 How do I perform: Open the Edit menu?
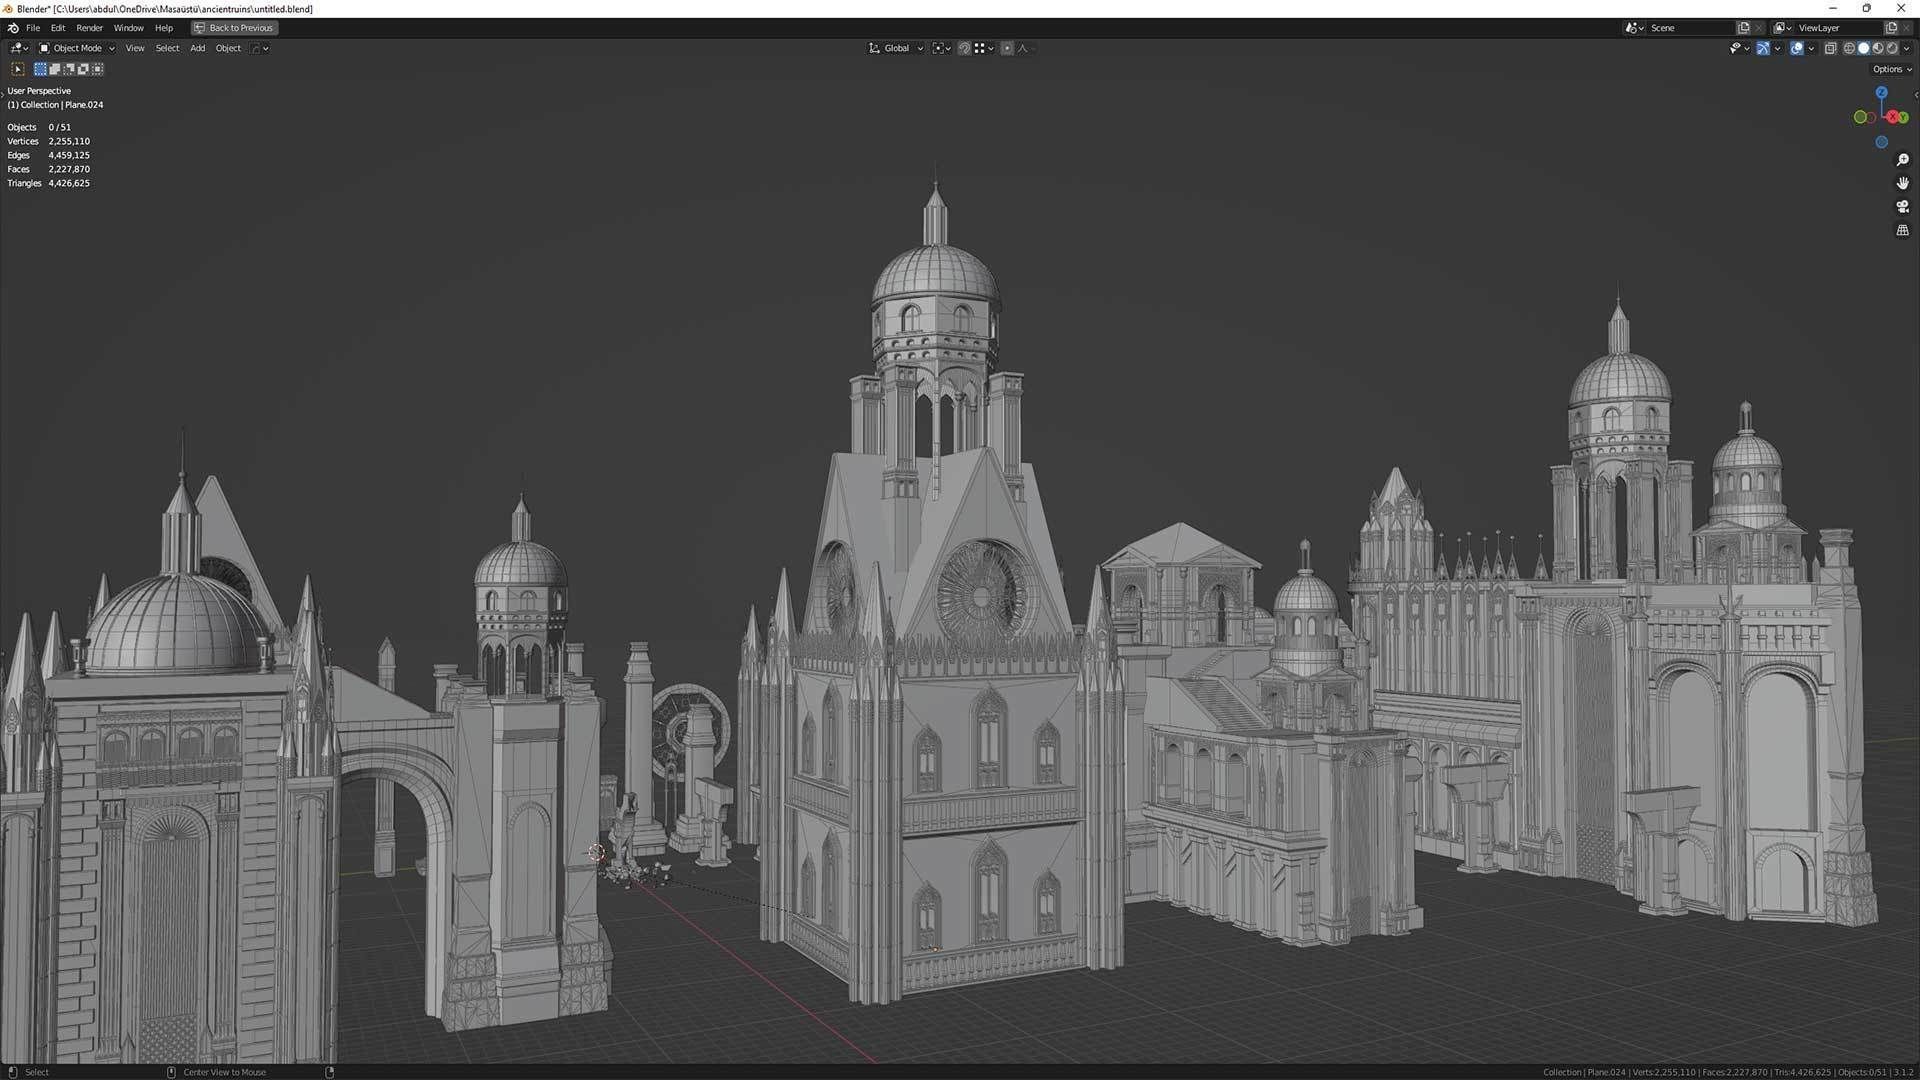tap(58, 28)
